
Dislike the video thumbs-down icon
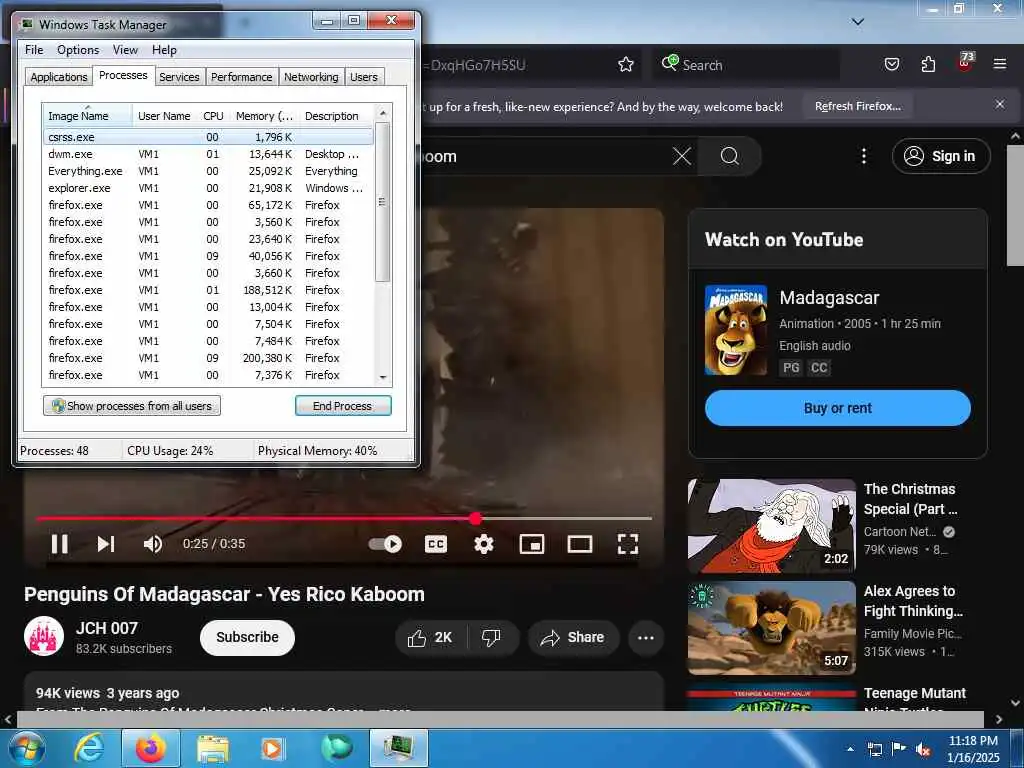pos(491,638)
